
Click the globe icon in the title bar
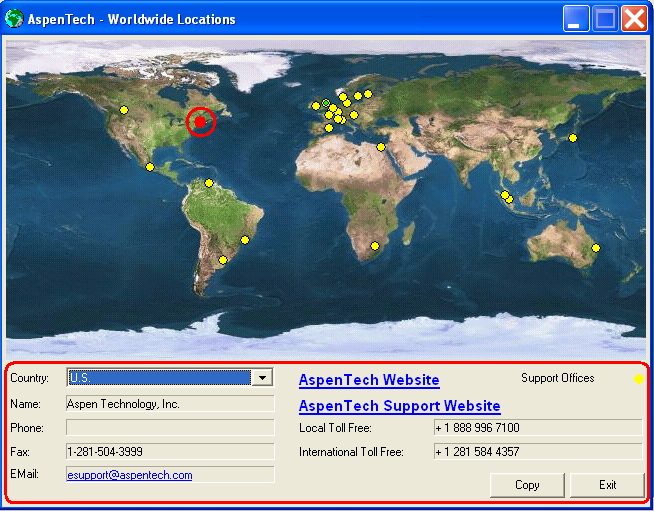tap(14, 19)
